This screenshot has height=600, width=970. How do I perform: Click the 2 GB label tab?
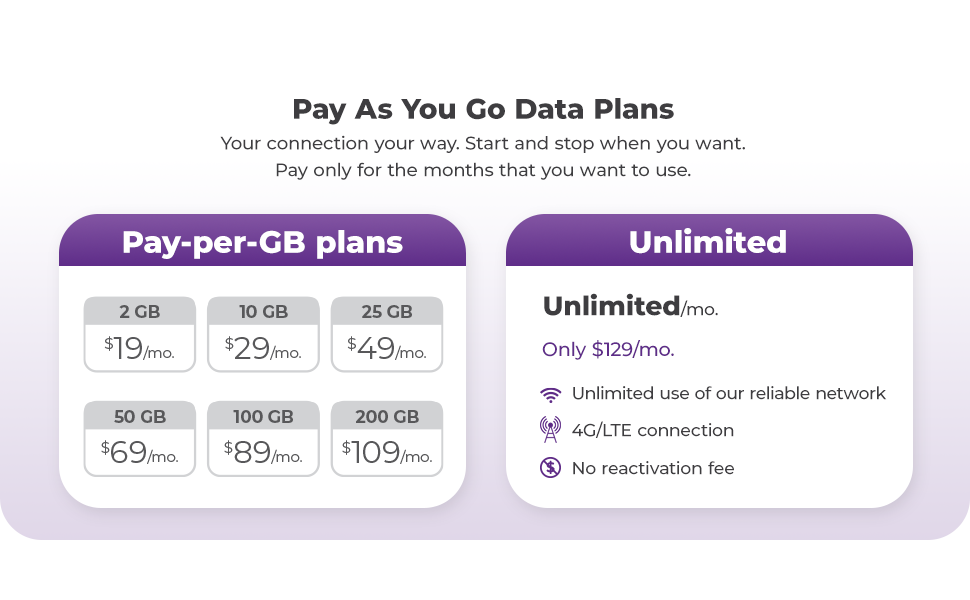point(140,311)
